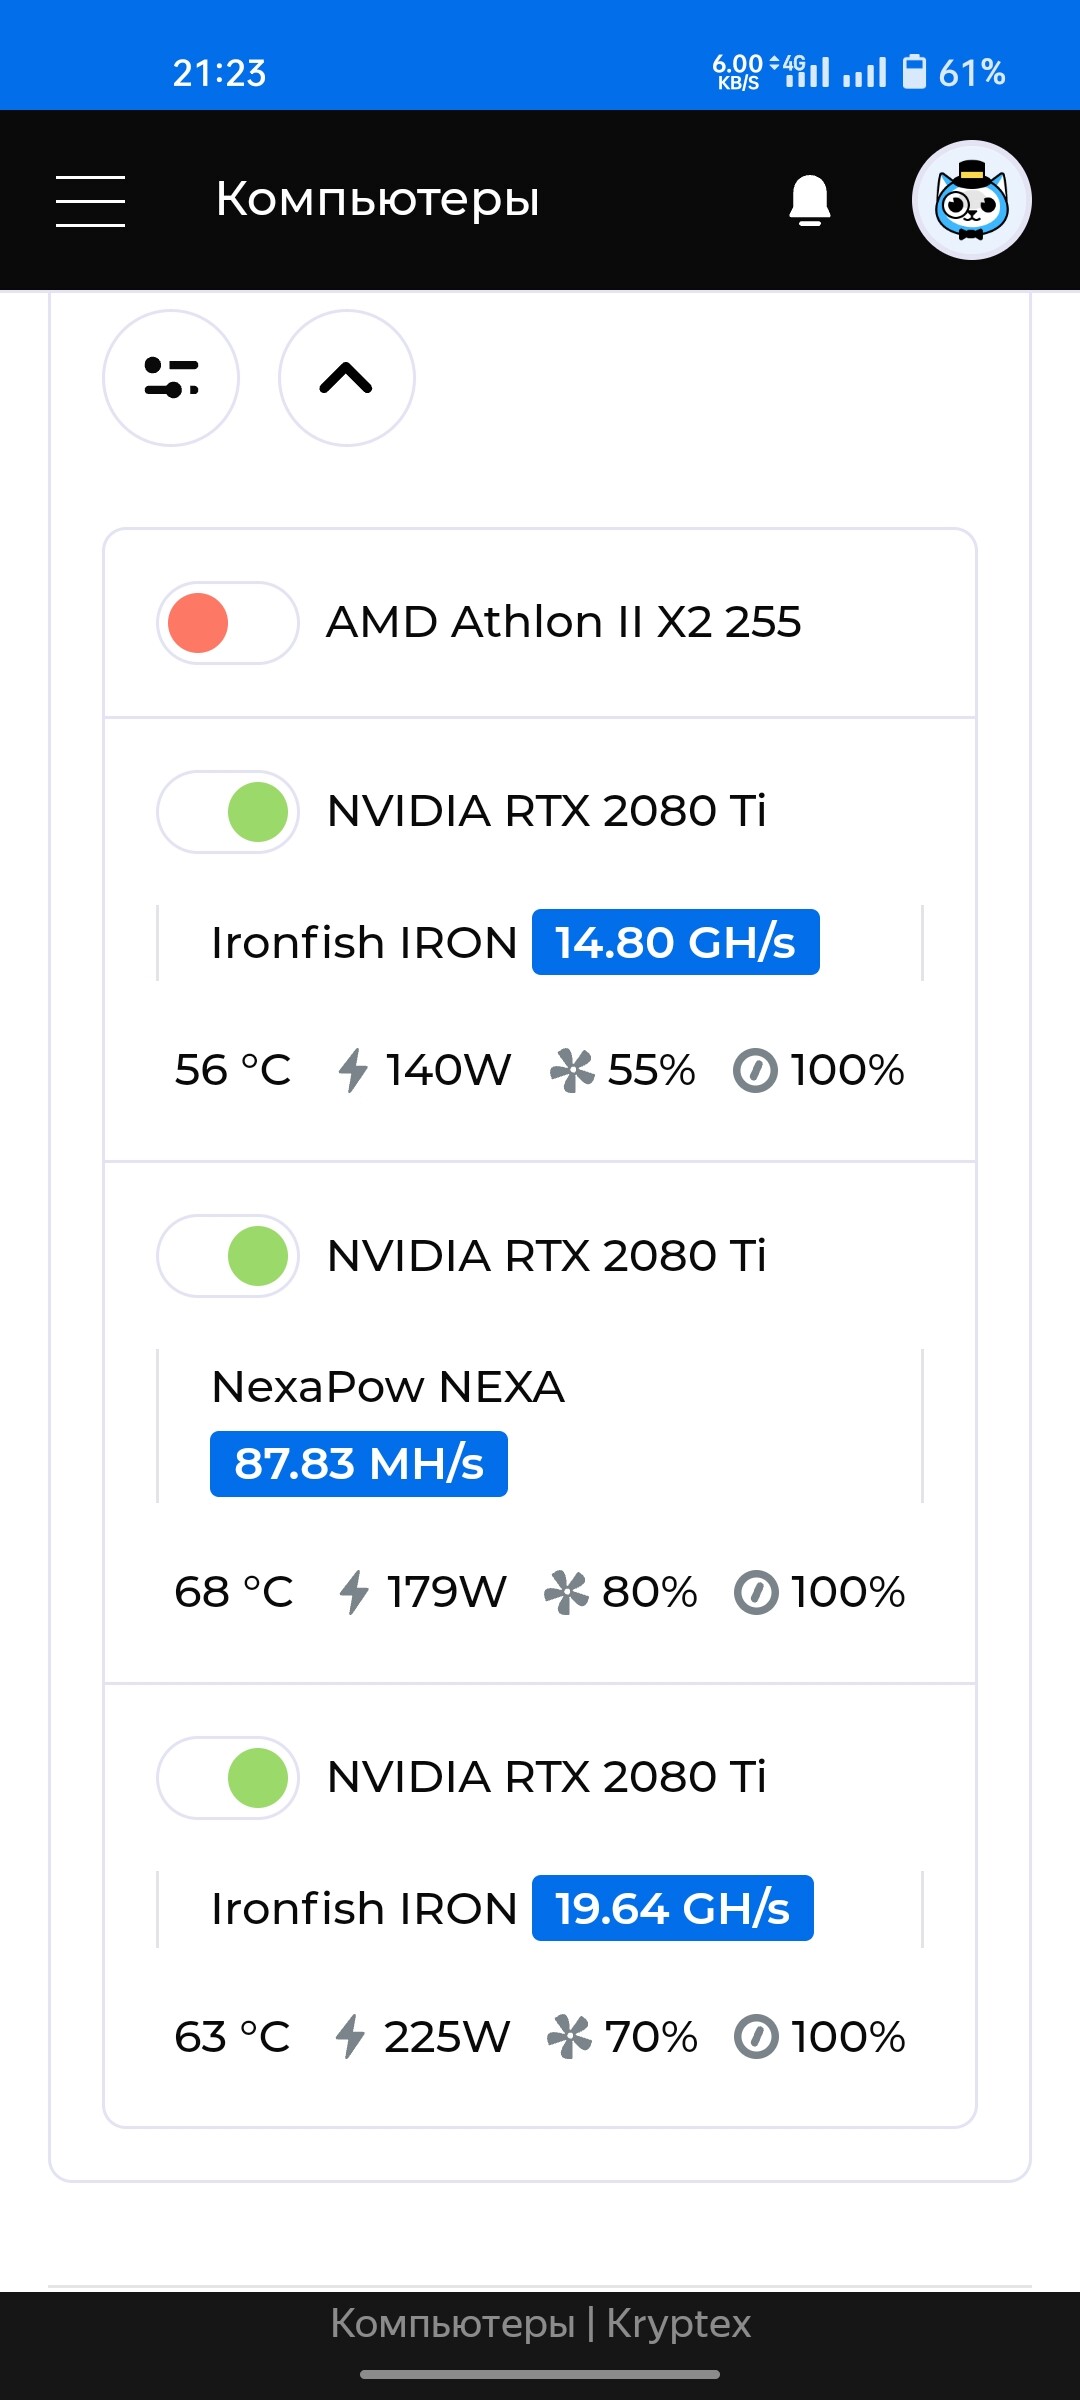
Task: Collapse the computer card with chevron up
Action: pos(346,378)
